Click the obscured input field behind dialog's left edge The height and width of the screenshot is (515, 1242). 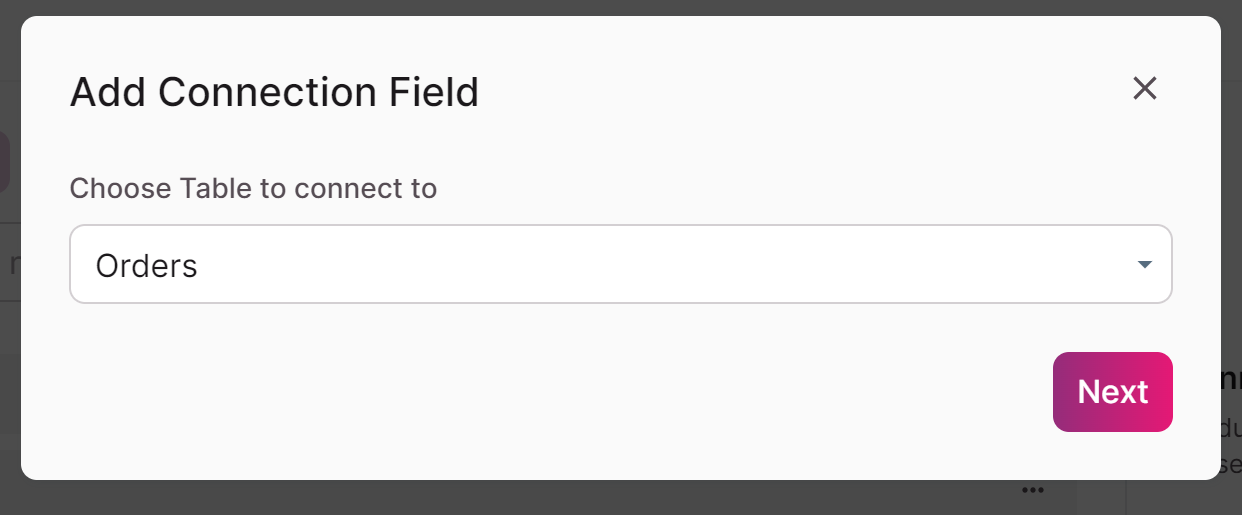click(10, 265)
